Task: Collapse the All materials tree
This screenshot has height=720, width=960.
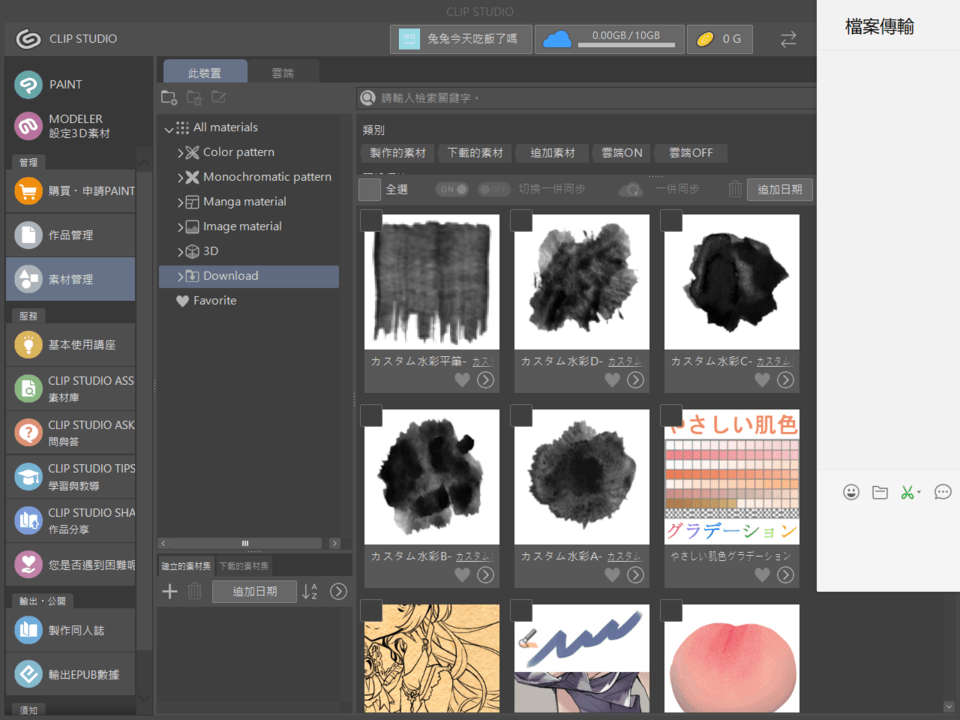Action: (169, 128)
